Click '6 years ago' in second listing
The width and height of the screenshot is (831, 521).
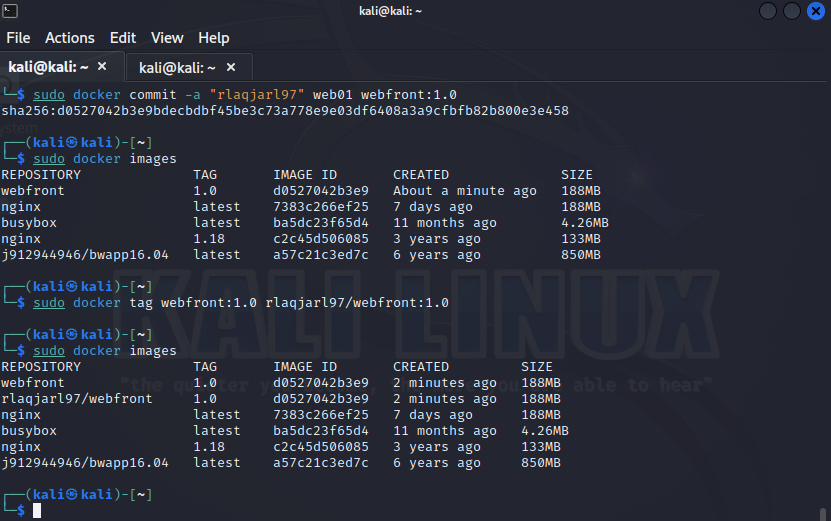tap(437, 463)
